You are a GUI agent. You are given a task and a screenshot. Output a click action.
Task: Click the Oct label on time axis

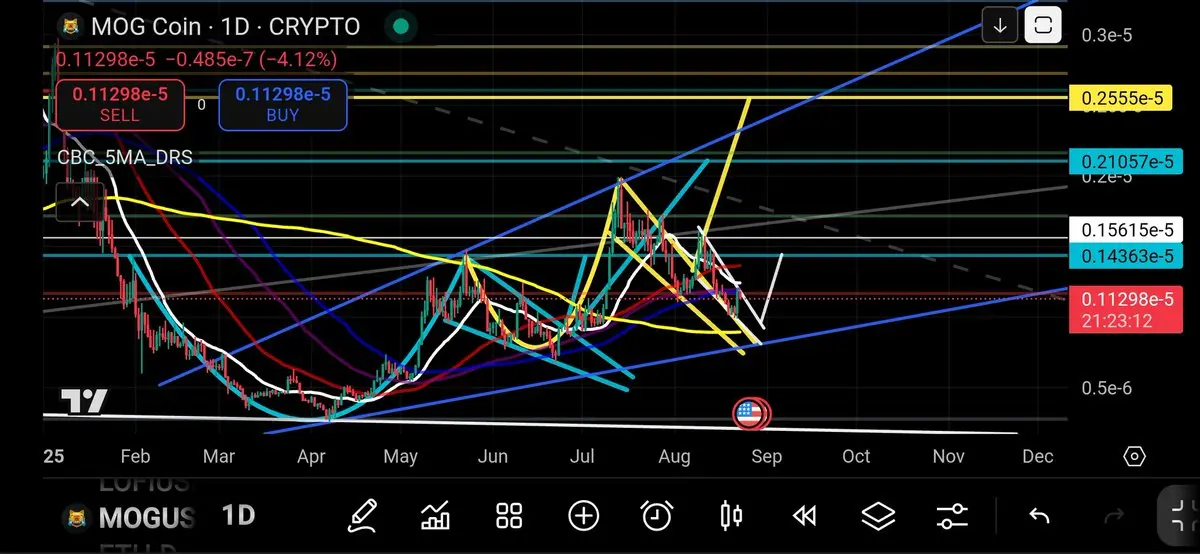(x=856, y=457)
